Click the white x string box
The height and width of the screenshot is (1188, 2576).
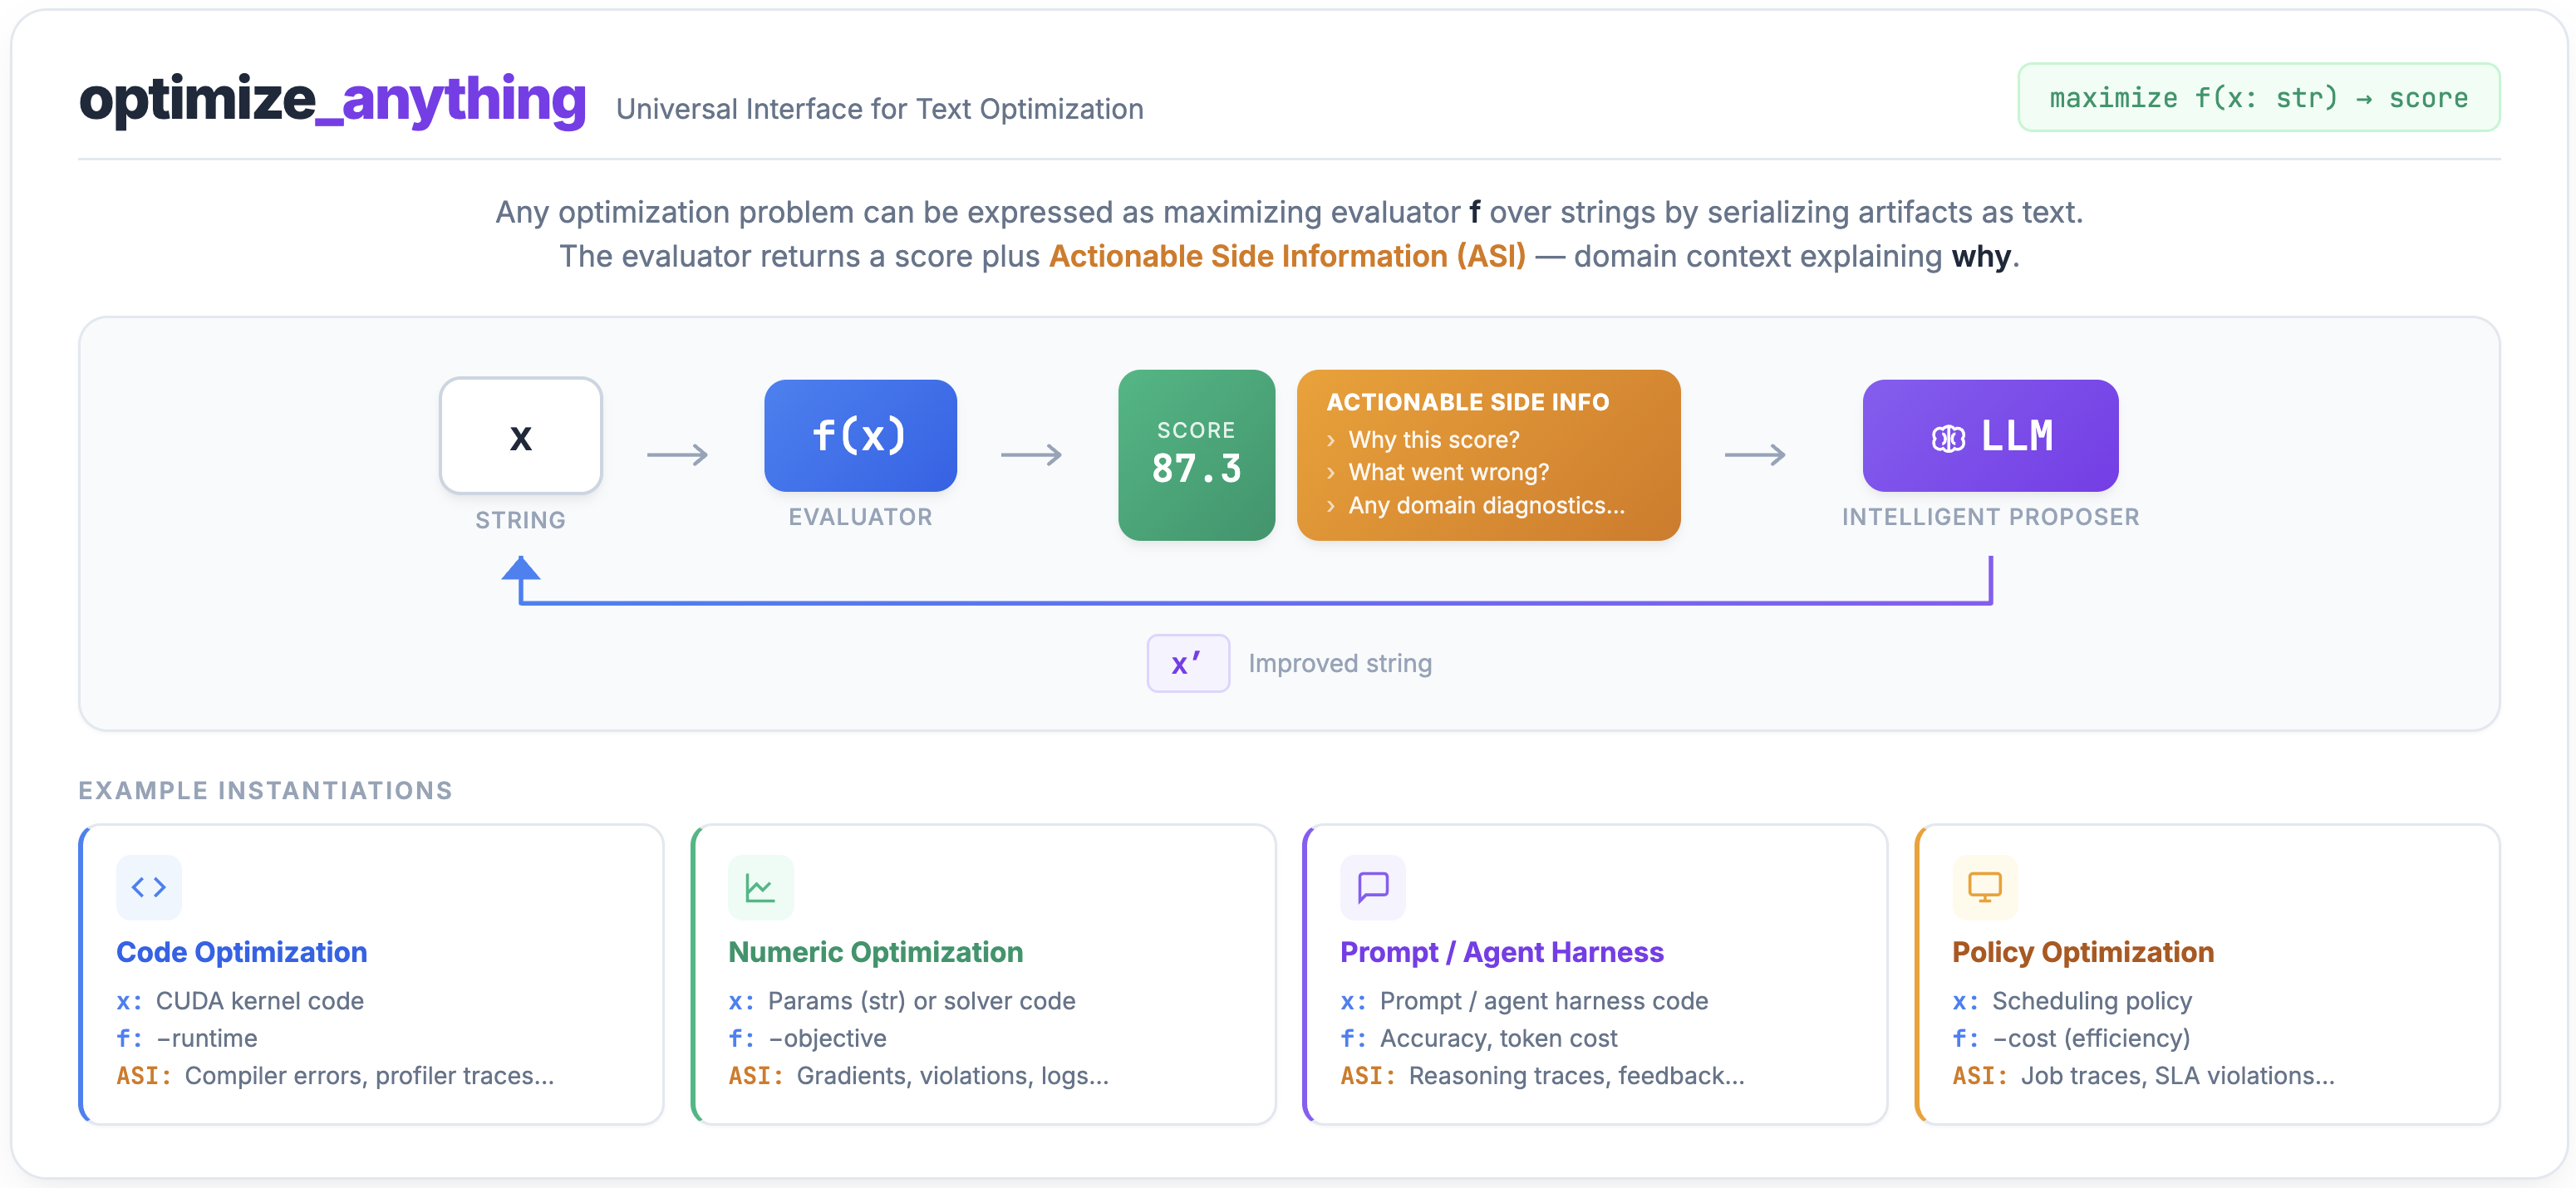520,436
